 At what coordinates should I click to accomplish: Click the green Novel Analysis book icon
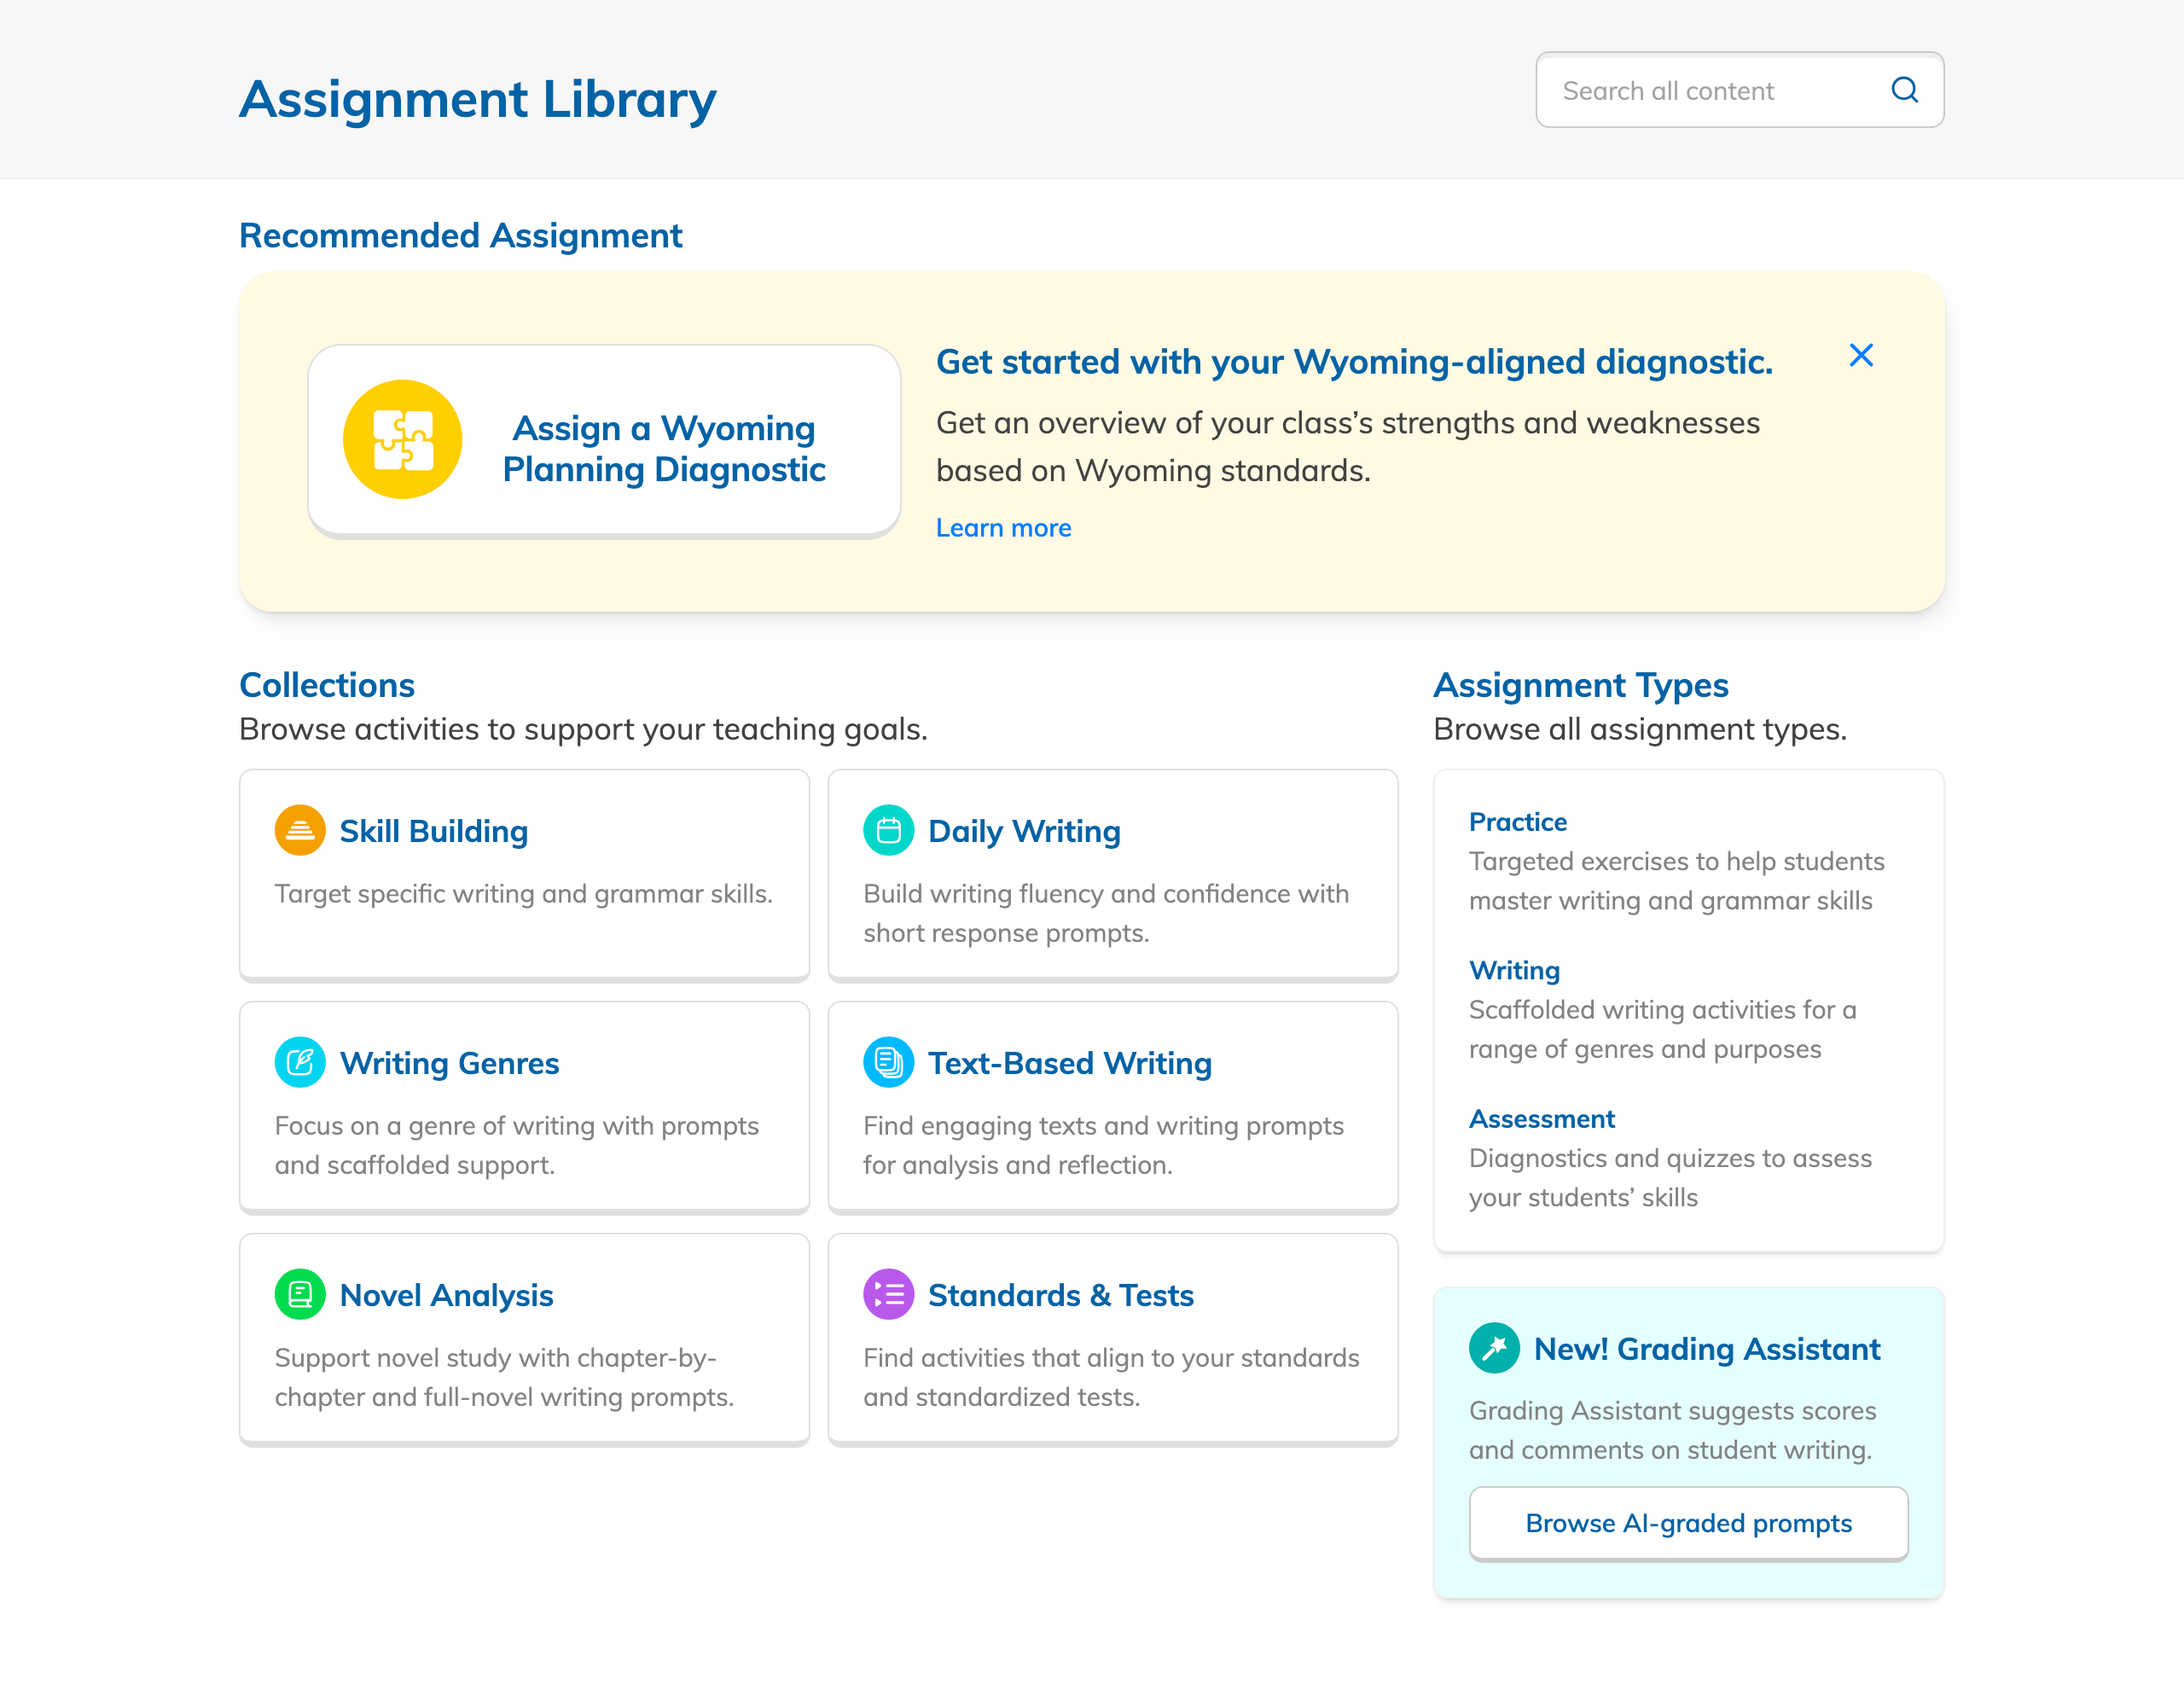pyautogui.click(x=299, y=1294)
